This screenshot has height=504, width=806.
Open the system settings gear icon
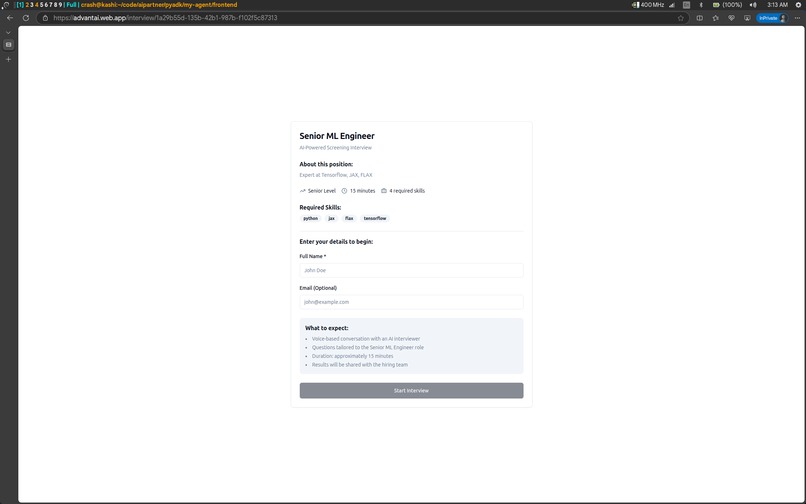[798, 5]
